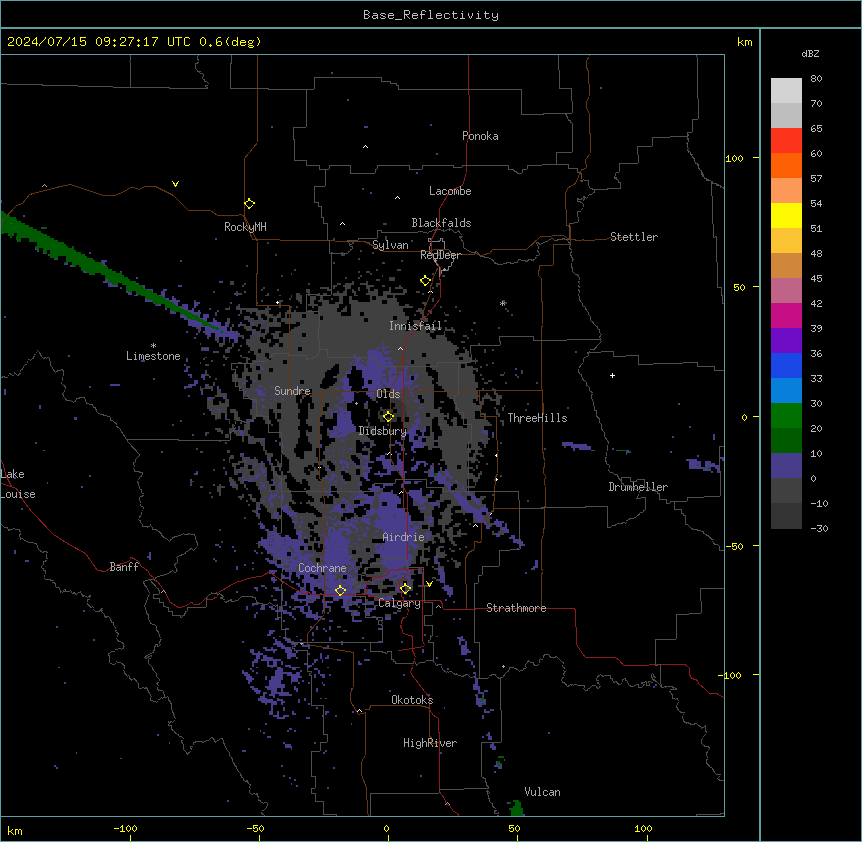Select the Sylvan label

pos(390,245)
